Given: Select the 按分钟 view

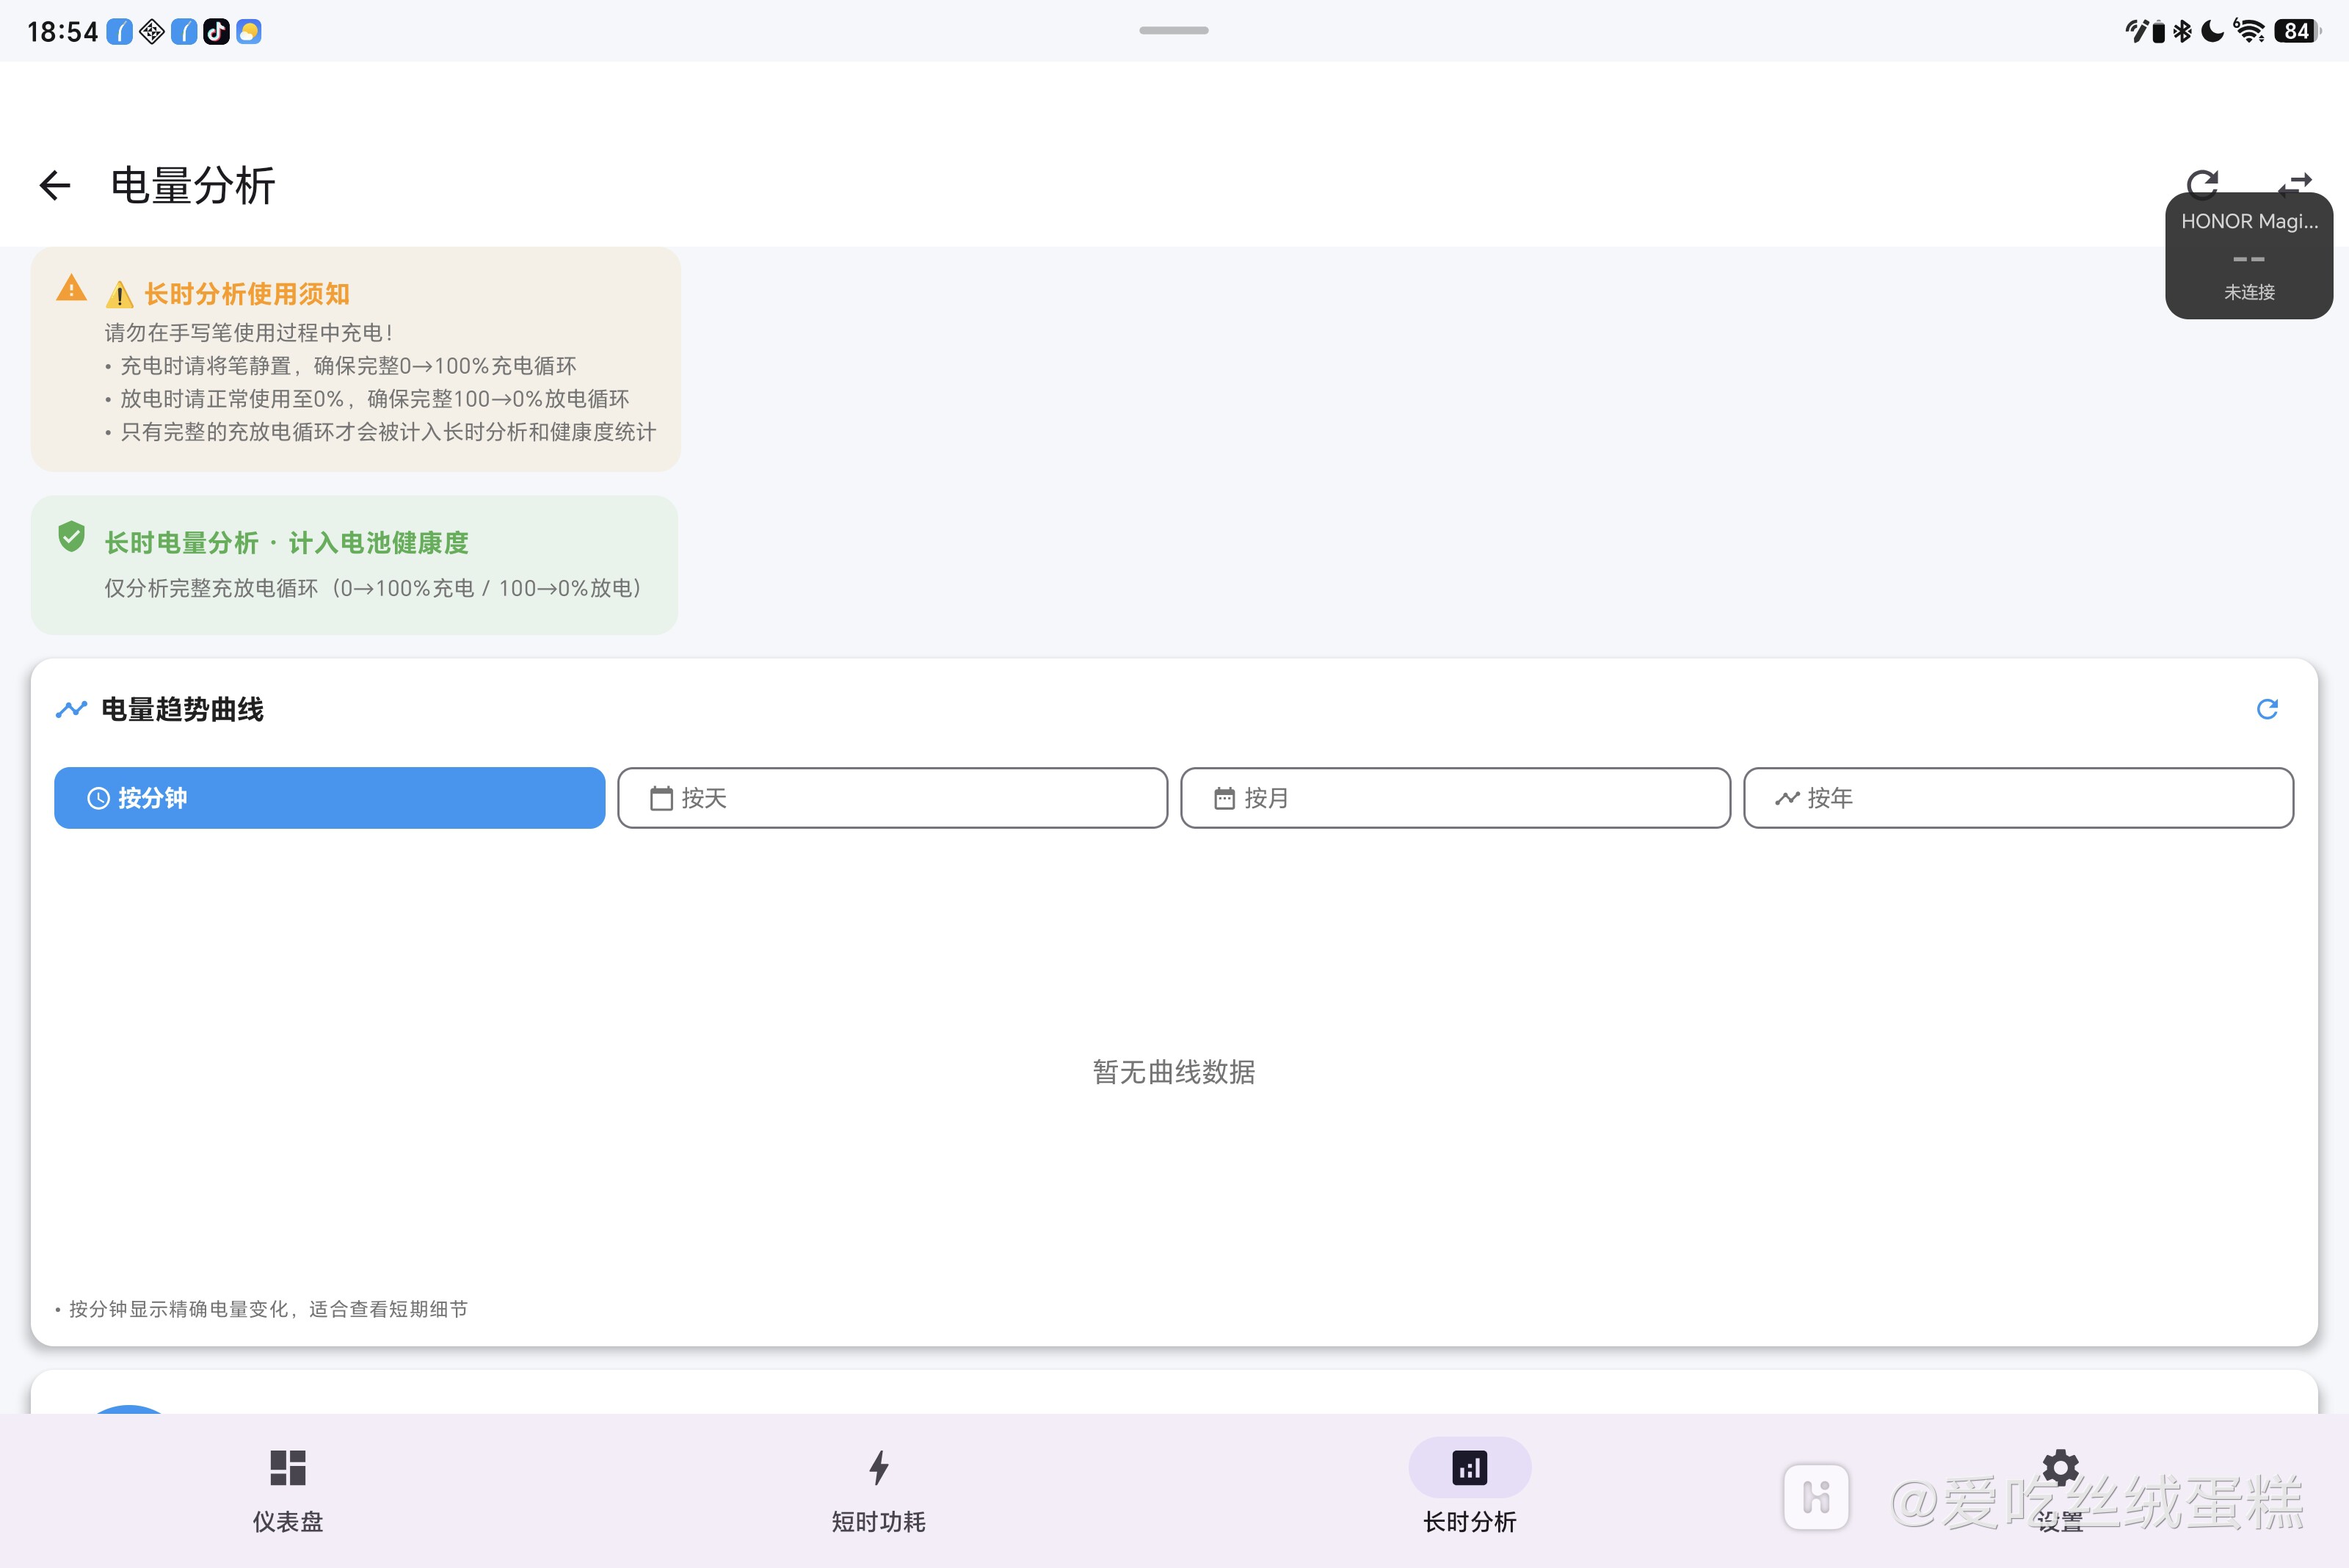Looking at the screenshot, I should (x=329, y=798).
